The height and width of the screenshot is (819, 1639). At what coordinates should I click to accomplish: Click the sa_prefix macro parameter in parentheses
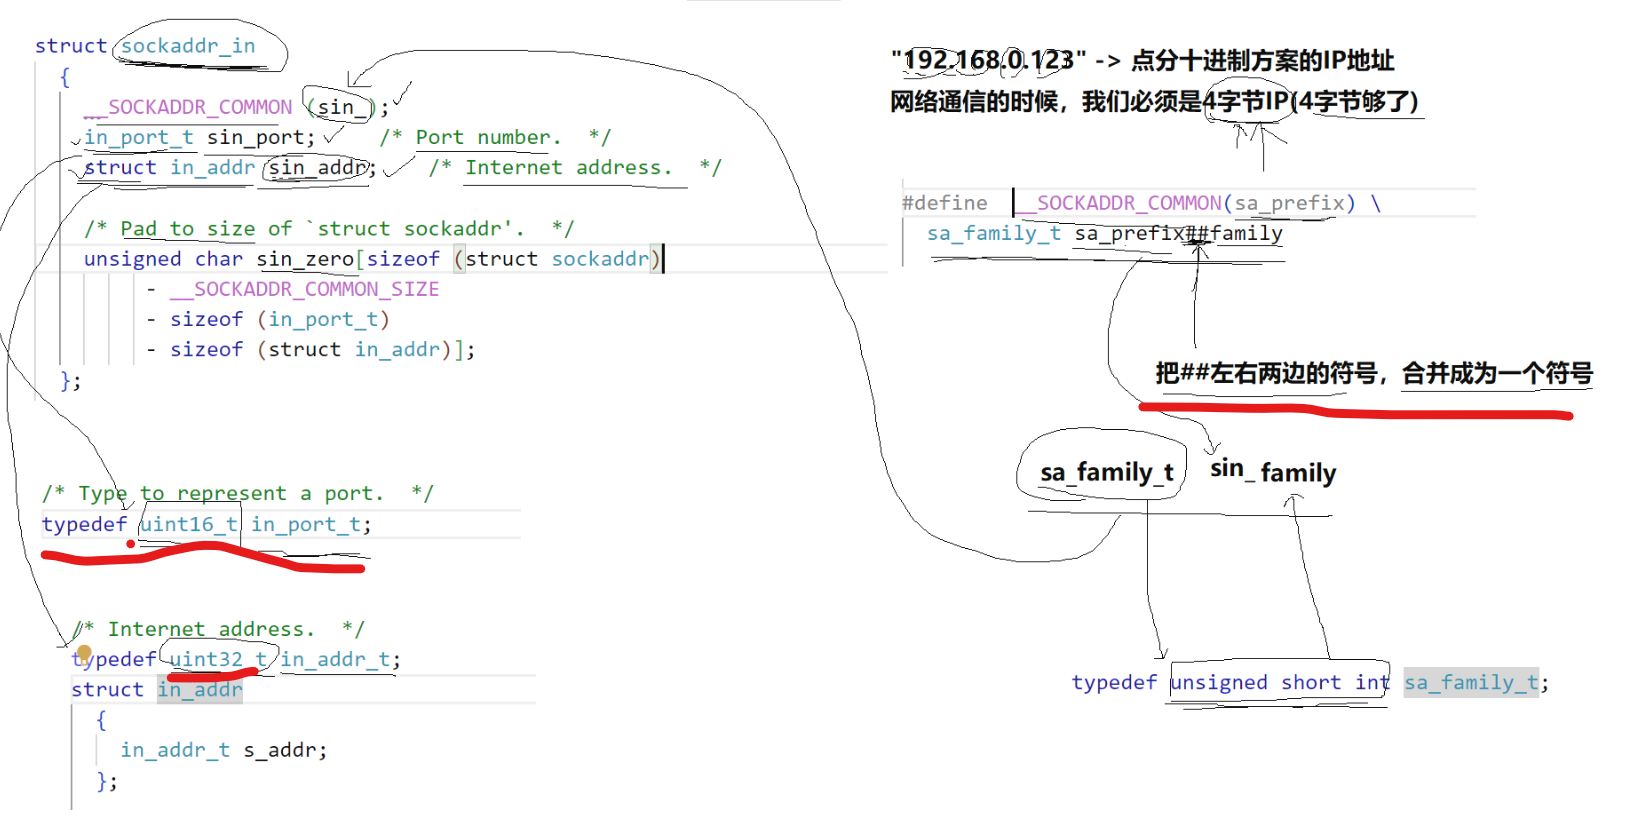click(1290, 203)
